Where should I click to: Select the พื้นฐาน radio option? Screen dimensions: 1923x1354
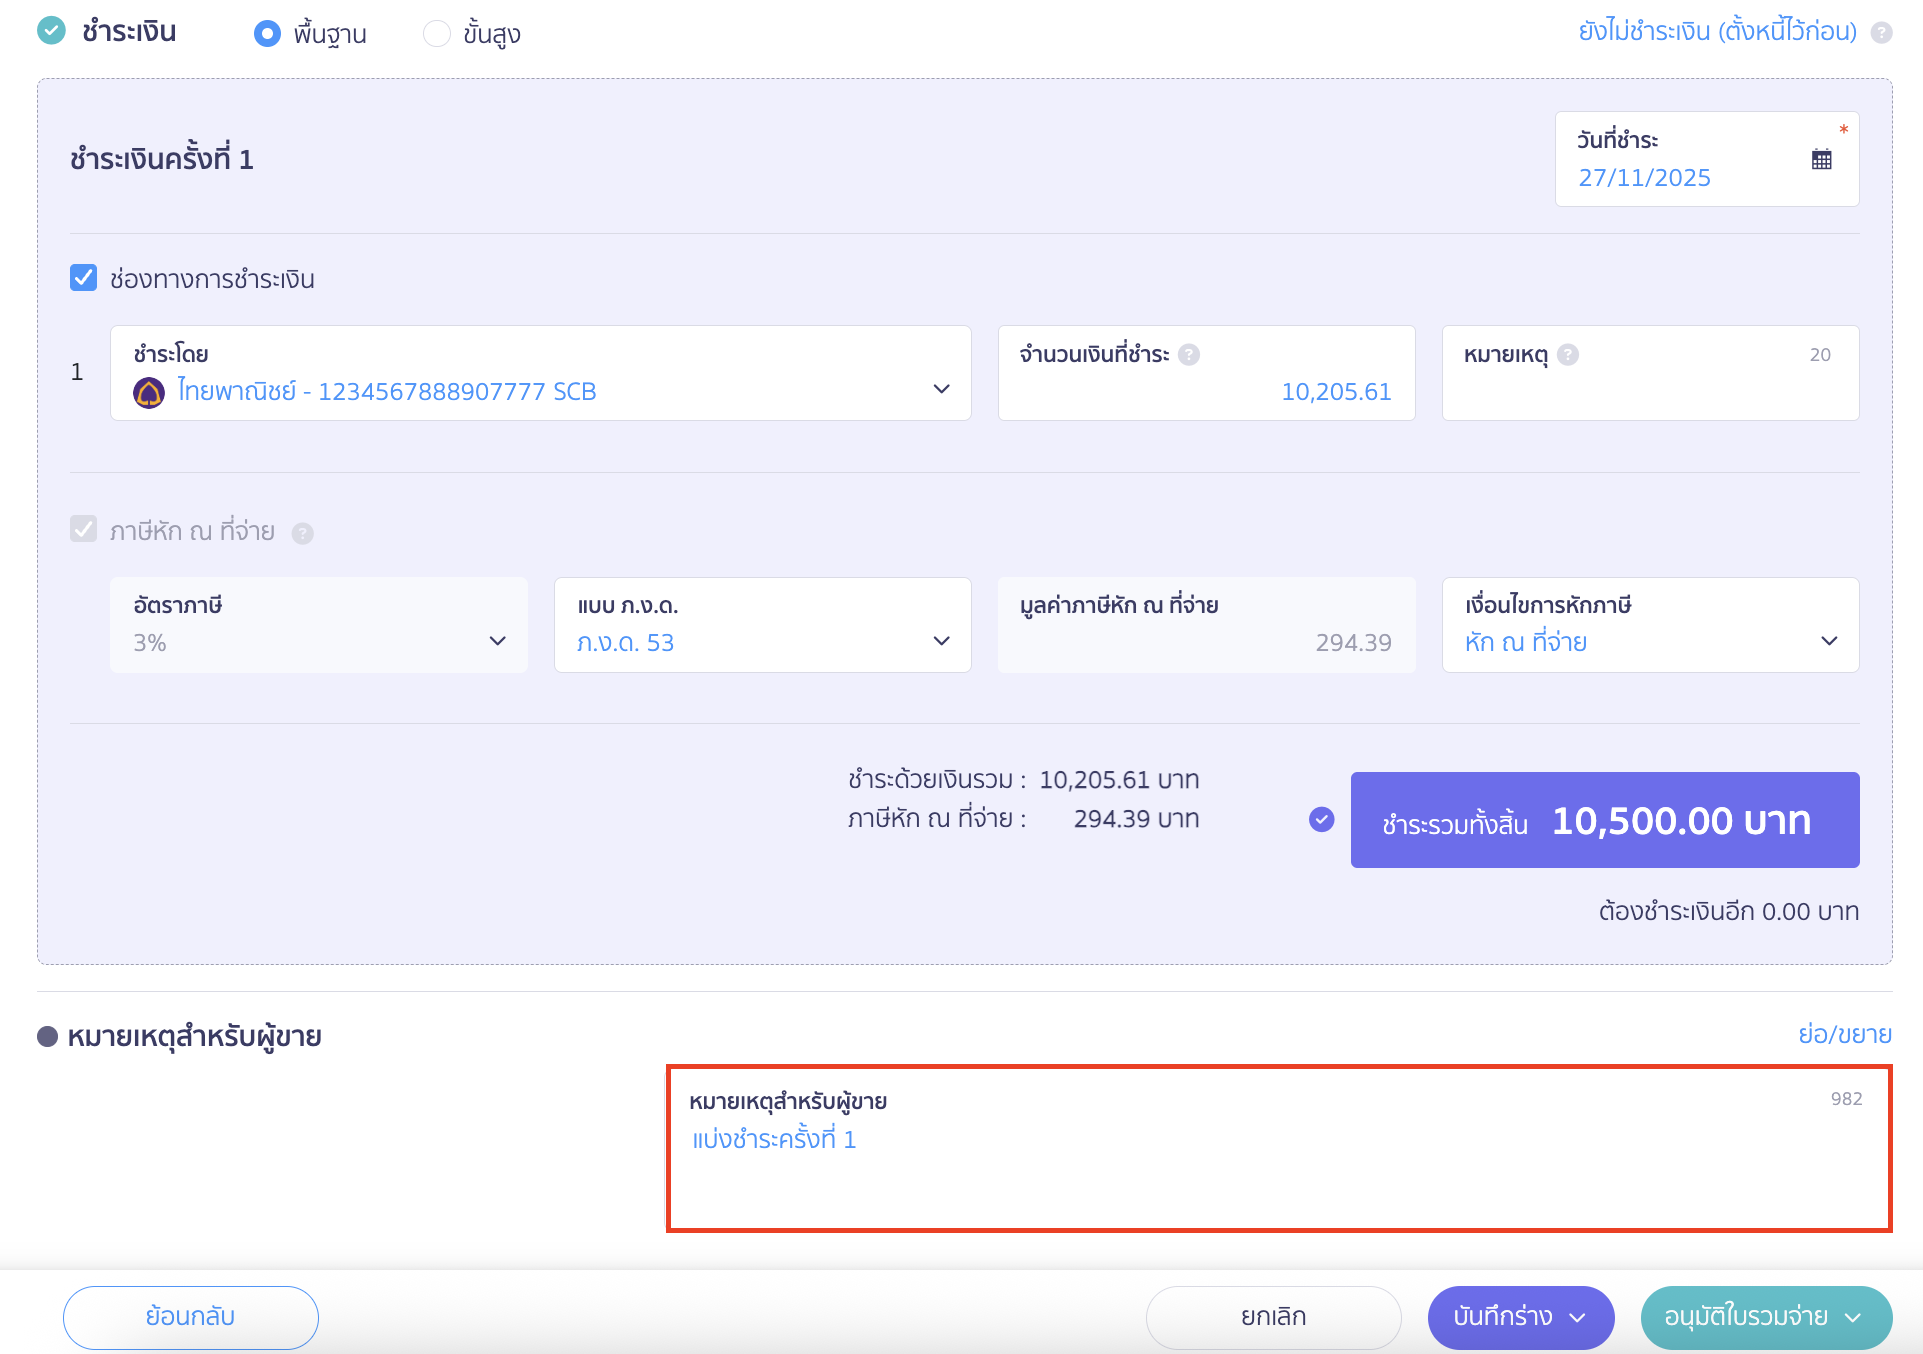267,34
